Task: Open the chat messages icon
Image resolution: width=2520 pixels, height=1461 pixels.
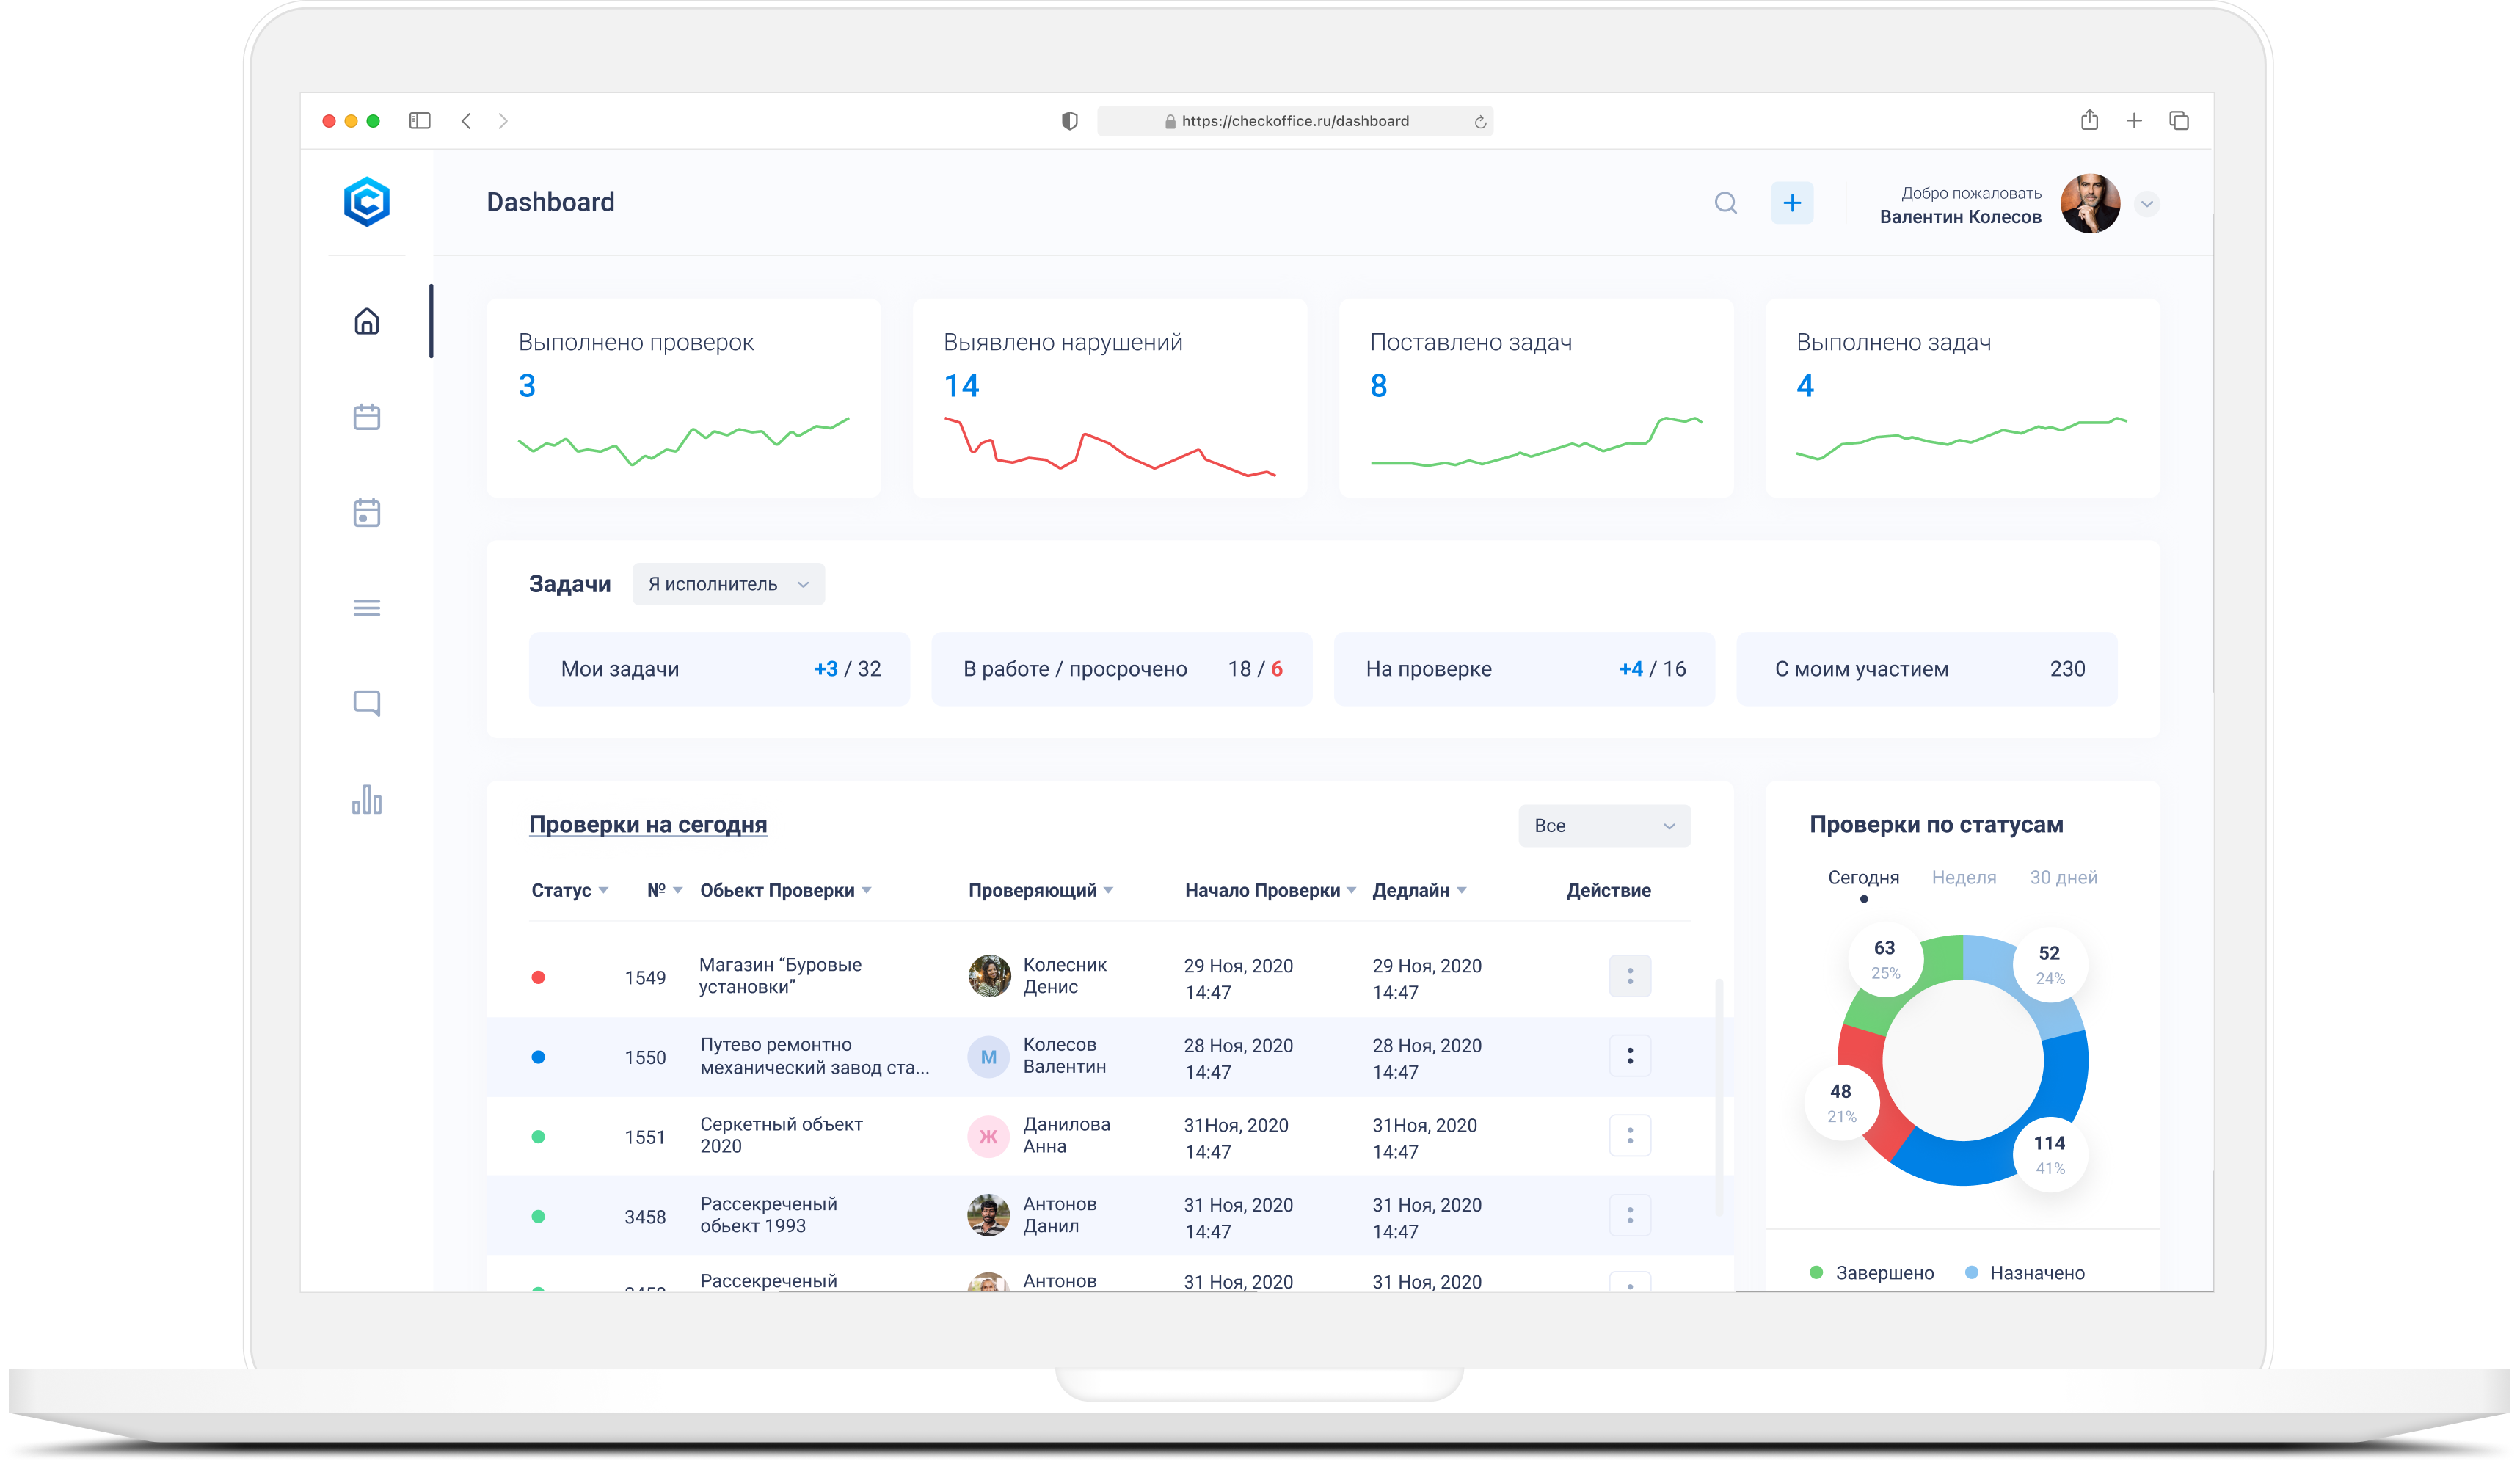Action: click(x=367, y=703)
